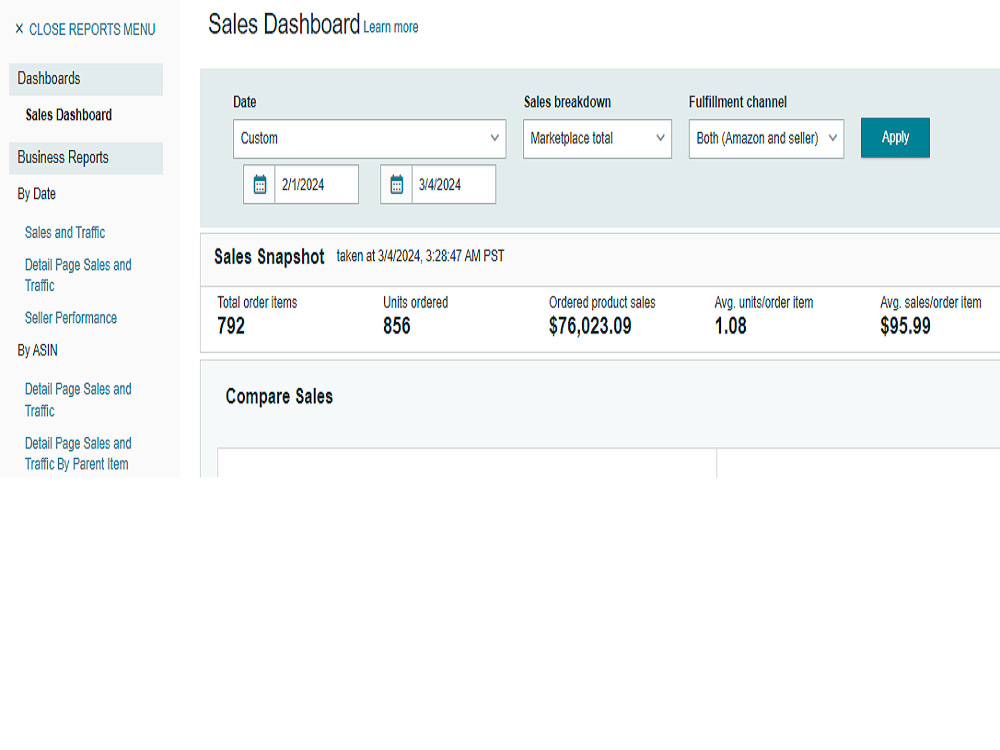Open the Sales breakdown Marketplace total dropdown
1000x750 pixels.
coord(597,138)
